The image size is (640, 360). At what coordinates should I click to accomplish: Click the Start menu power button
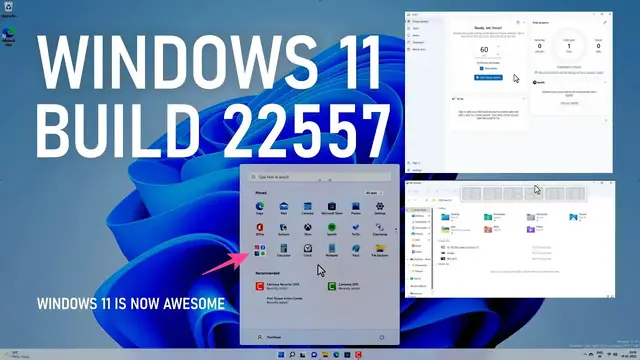click(382, 338)
